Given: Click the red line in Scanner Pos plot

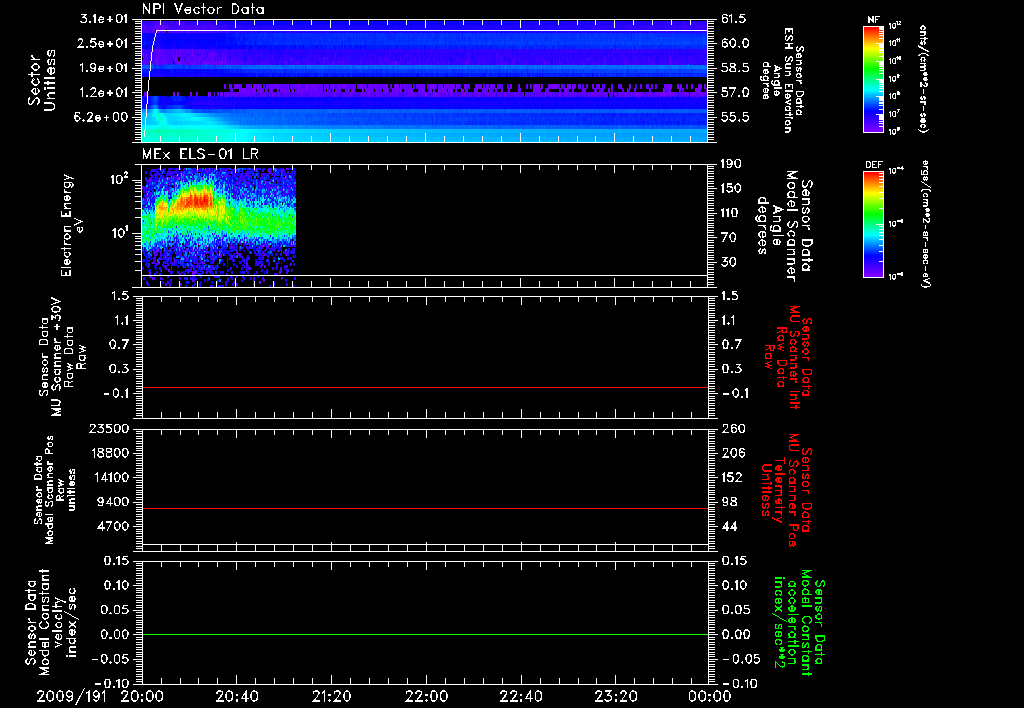Looking at the screenshot, I should point(425,508).
